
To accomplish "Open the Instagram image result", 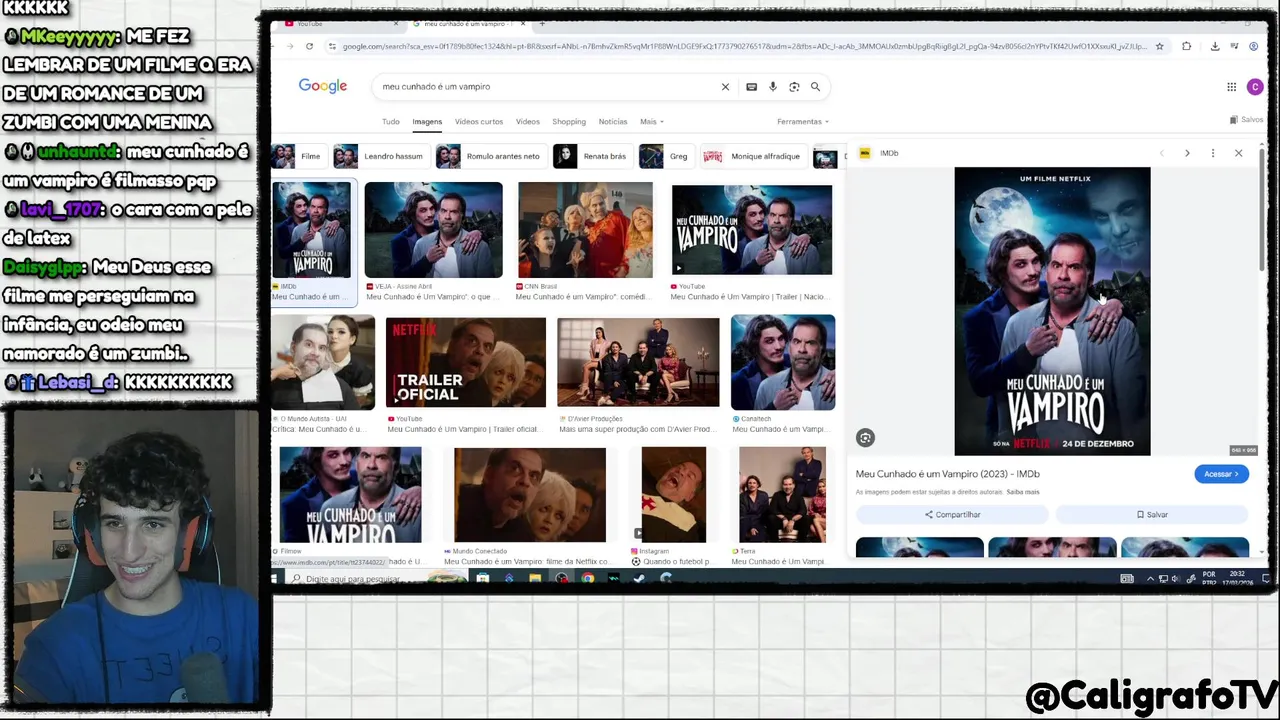I will (674, 495).
